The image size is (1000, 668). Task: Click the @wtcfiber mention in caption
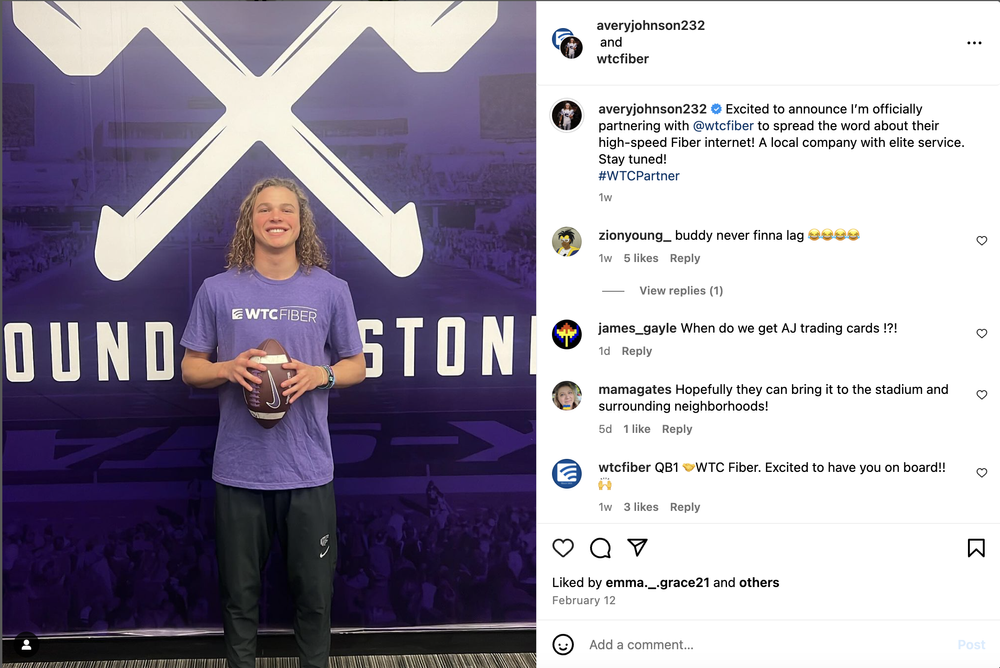click(723, 126)
